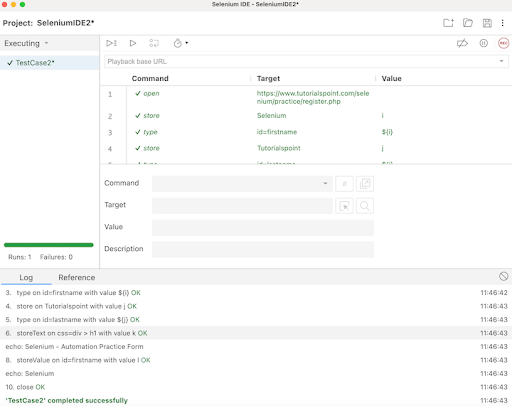This screenshot has width=512, height=406.
Task: Click the ${i} value cell
Action: click(387, 132)
